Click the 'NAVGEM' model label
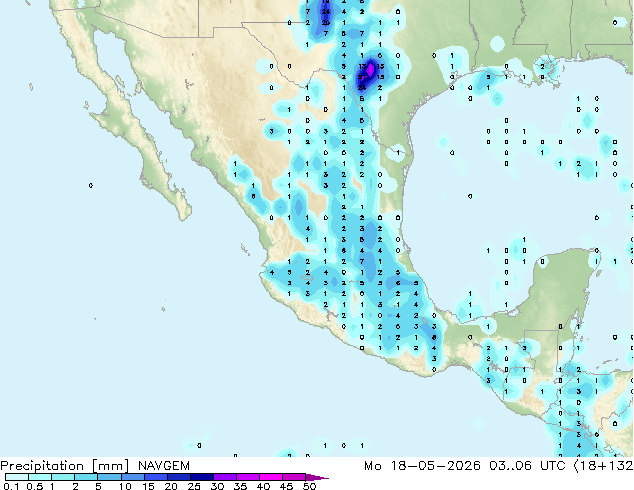 pyautogui.click(x=164, y=466)
